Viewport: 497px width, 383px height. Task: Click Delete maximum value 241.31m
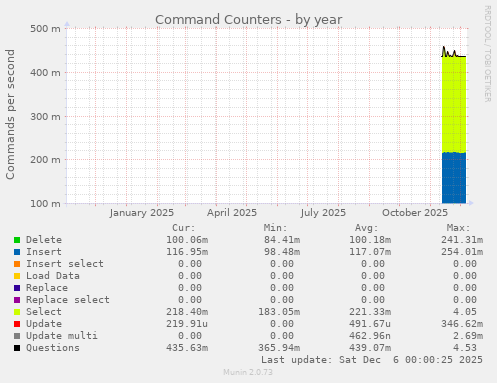(x=462, y=240)
